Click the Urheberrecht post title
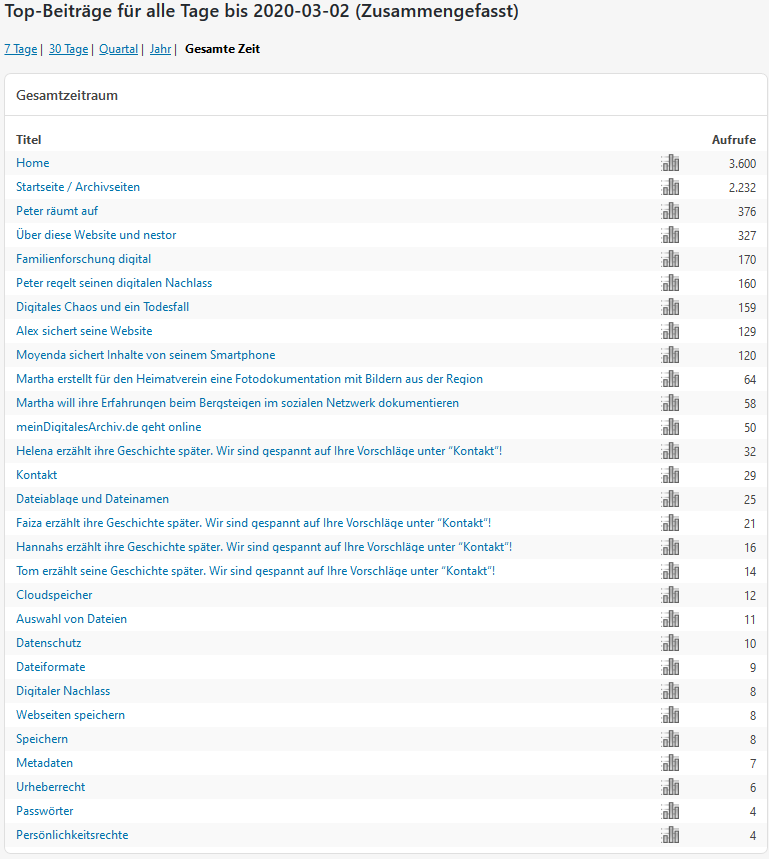This screenshot has height=859, width=769. [49, 787]
